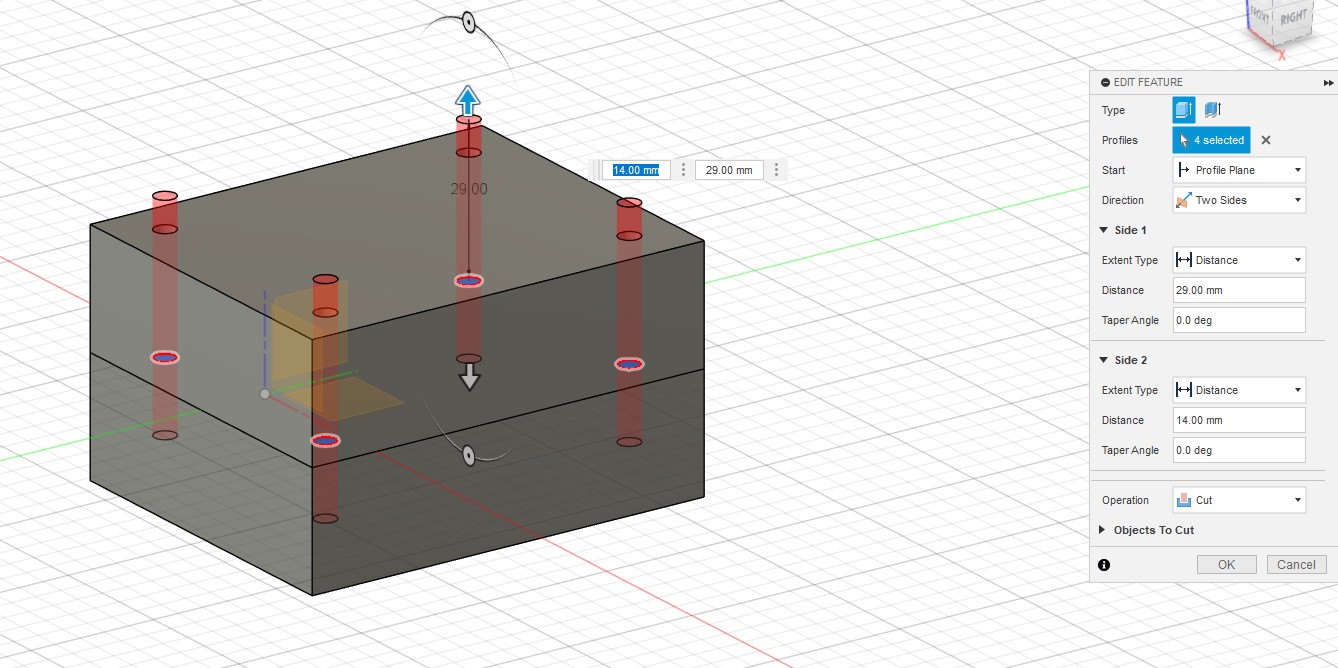Click the '29.00' dimension label on the model
Image resolution: width=1338 pixels, height=668 pixels.
[468, 189]
